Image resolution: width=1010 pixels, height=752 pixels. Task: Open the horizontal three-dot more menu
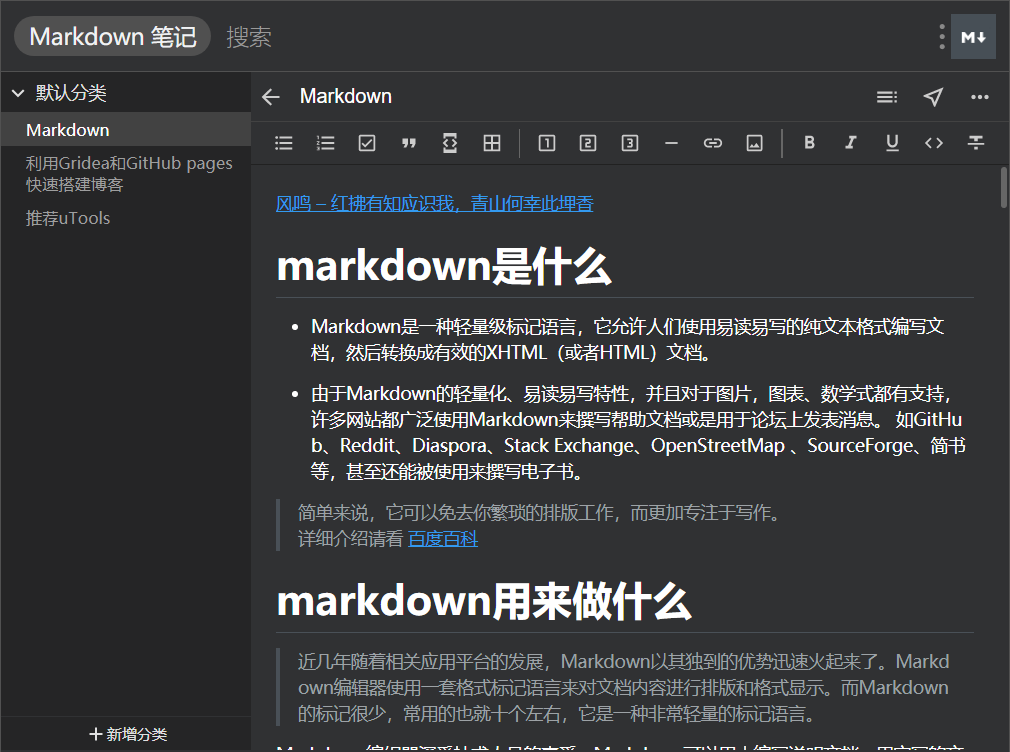pyautogui.click(x=980, y=97)
